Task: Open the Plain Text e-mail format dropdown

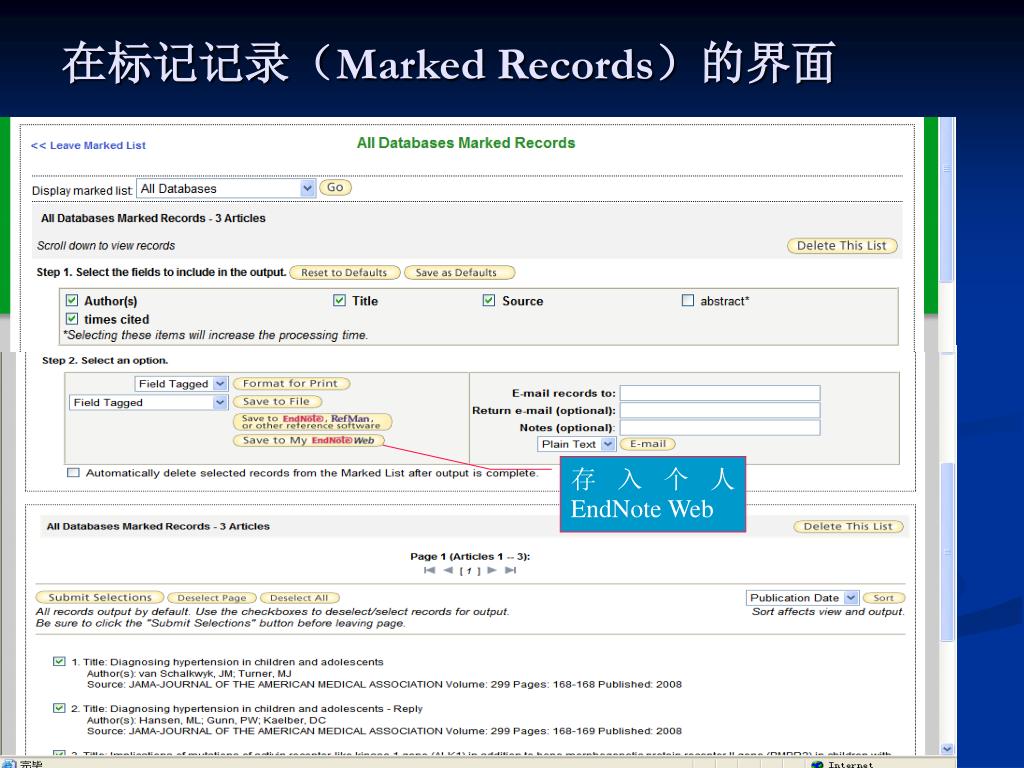Action: click(576, 444)
